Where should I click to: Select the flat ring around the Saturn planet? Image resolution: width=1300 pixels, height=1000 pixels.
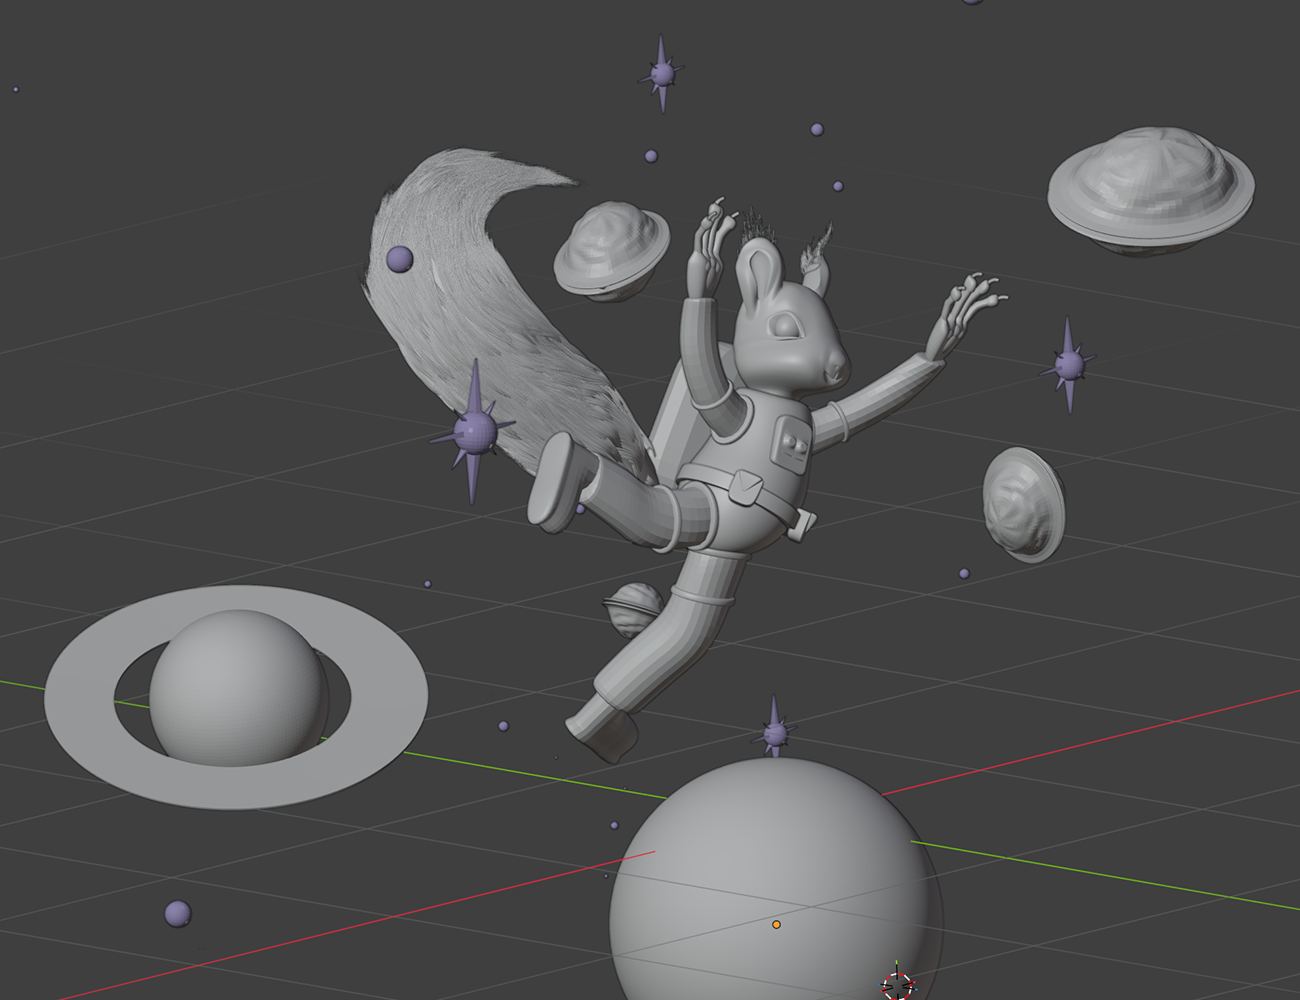click(236, 696)
